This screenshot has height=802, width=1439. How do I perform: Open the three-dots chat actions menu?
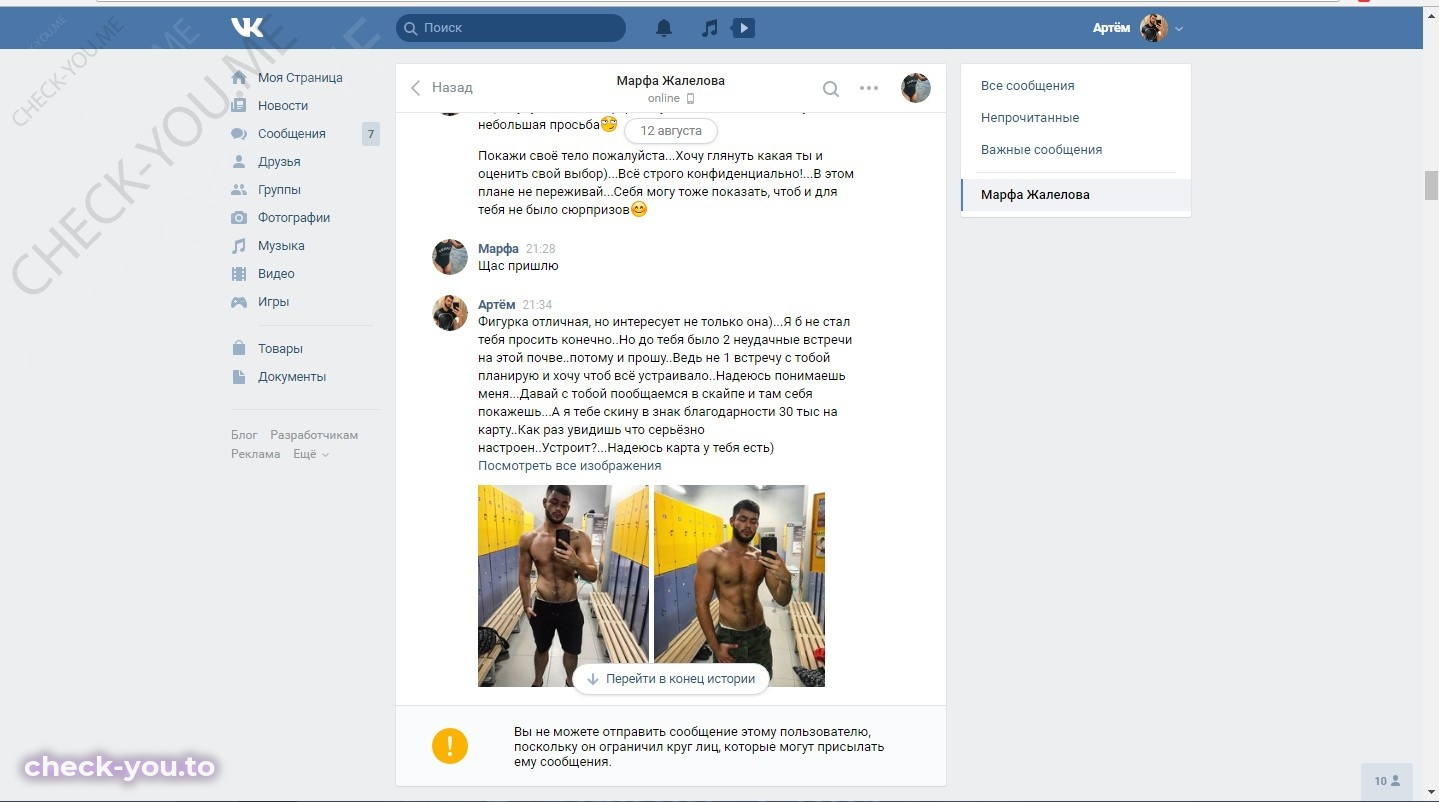tap(869, 88)
